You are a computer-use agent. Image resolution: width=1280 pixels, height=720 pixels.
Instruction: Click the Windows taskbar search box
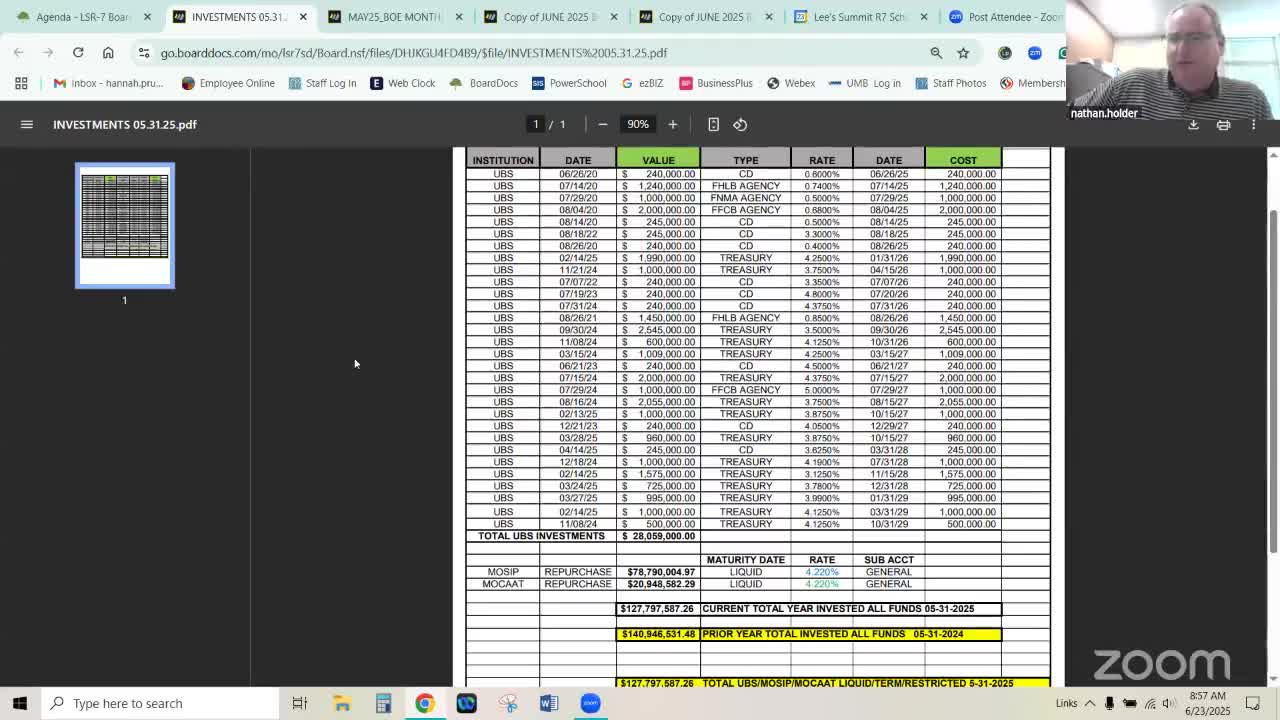tap(160, 703)
